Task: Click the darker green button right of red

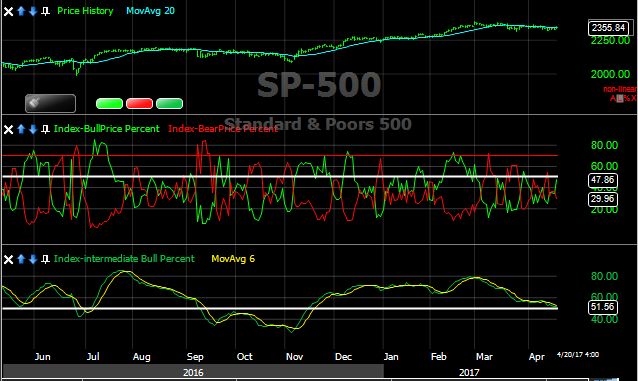Action: (x=170, y=104)
